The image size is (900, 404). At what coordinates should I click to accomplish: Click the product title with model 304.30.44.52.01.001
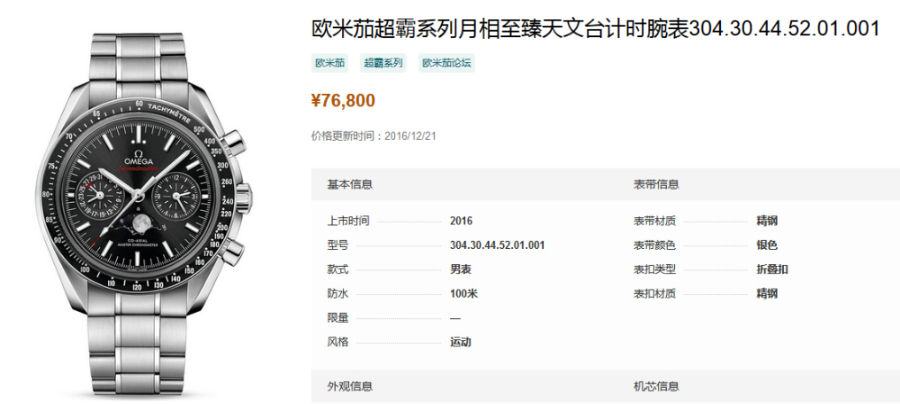(x=596, y=28)
